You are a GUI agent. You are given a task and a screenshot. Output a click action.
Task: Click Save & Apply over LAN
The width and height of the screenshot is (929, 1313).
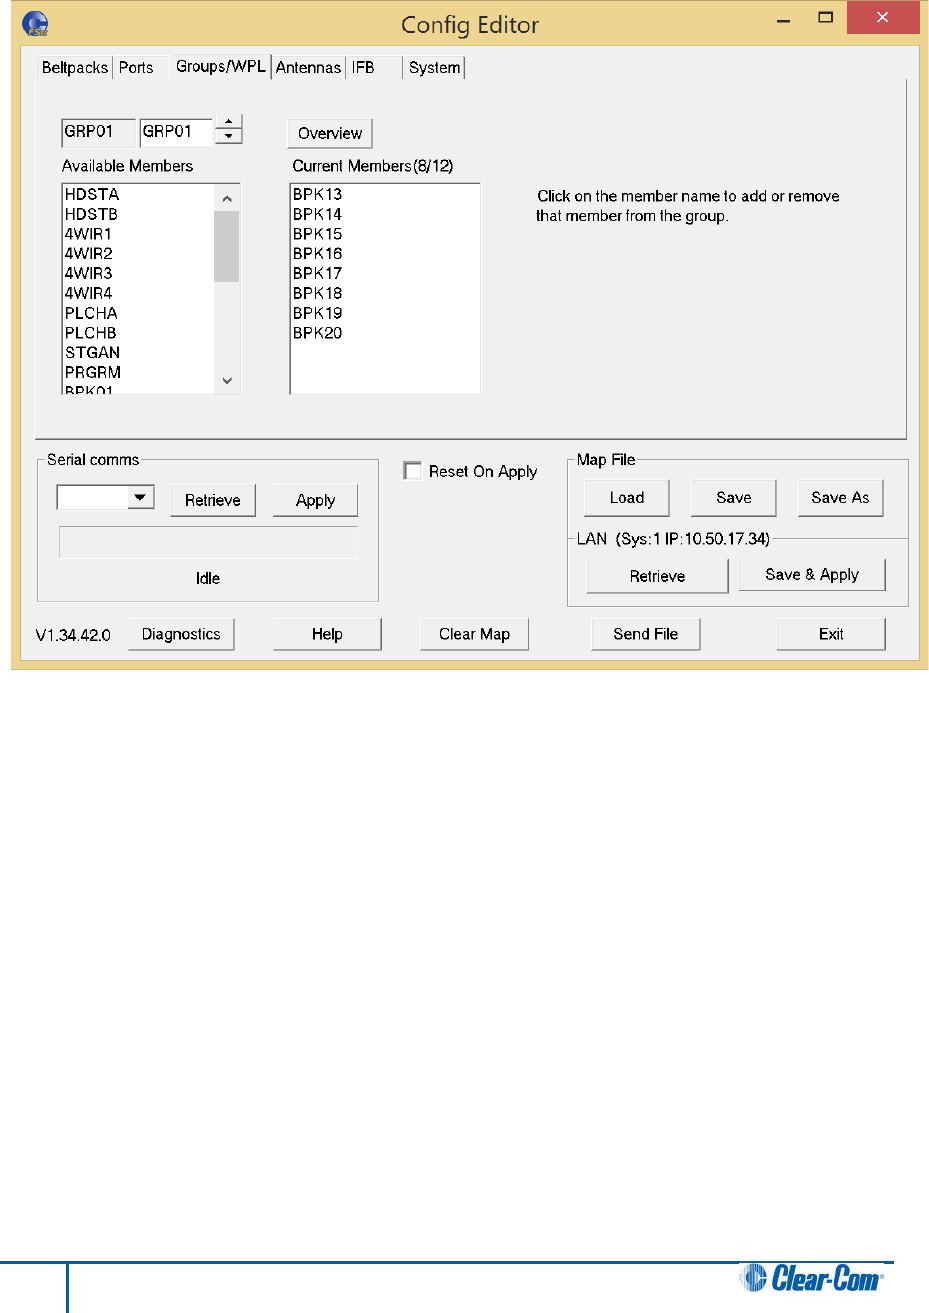812,574
